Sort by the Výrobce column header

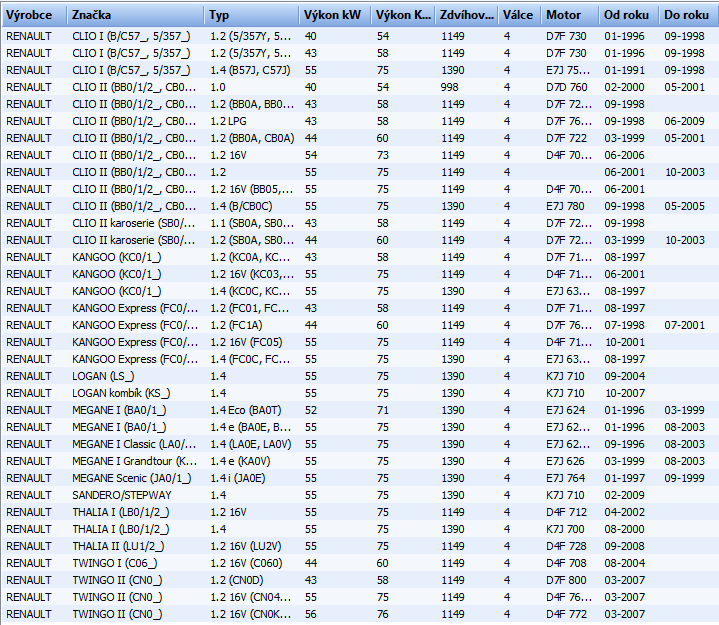(34, 15)
